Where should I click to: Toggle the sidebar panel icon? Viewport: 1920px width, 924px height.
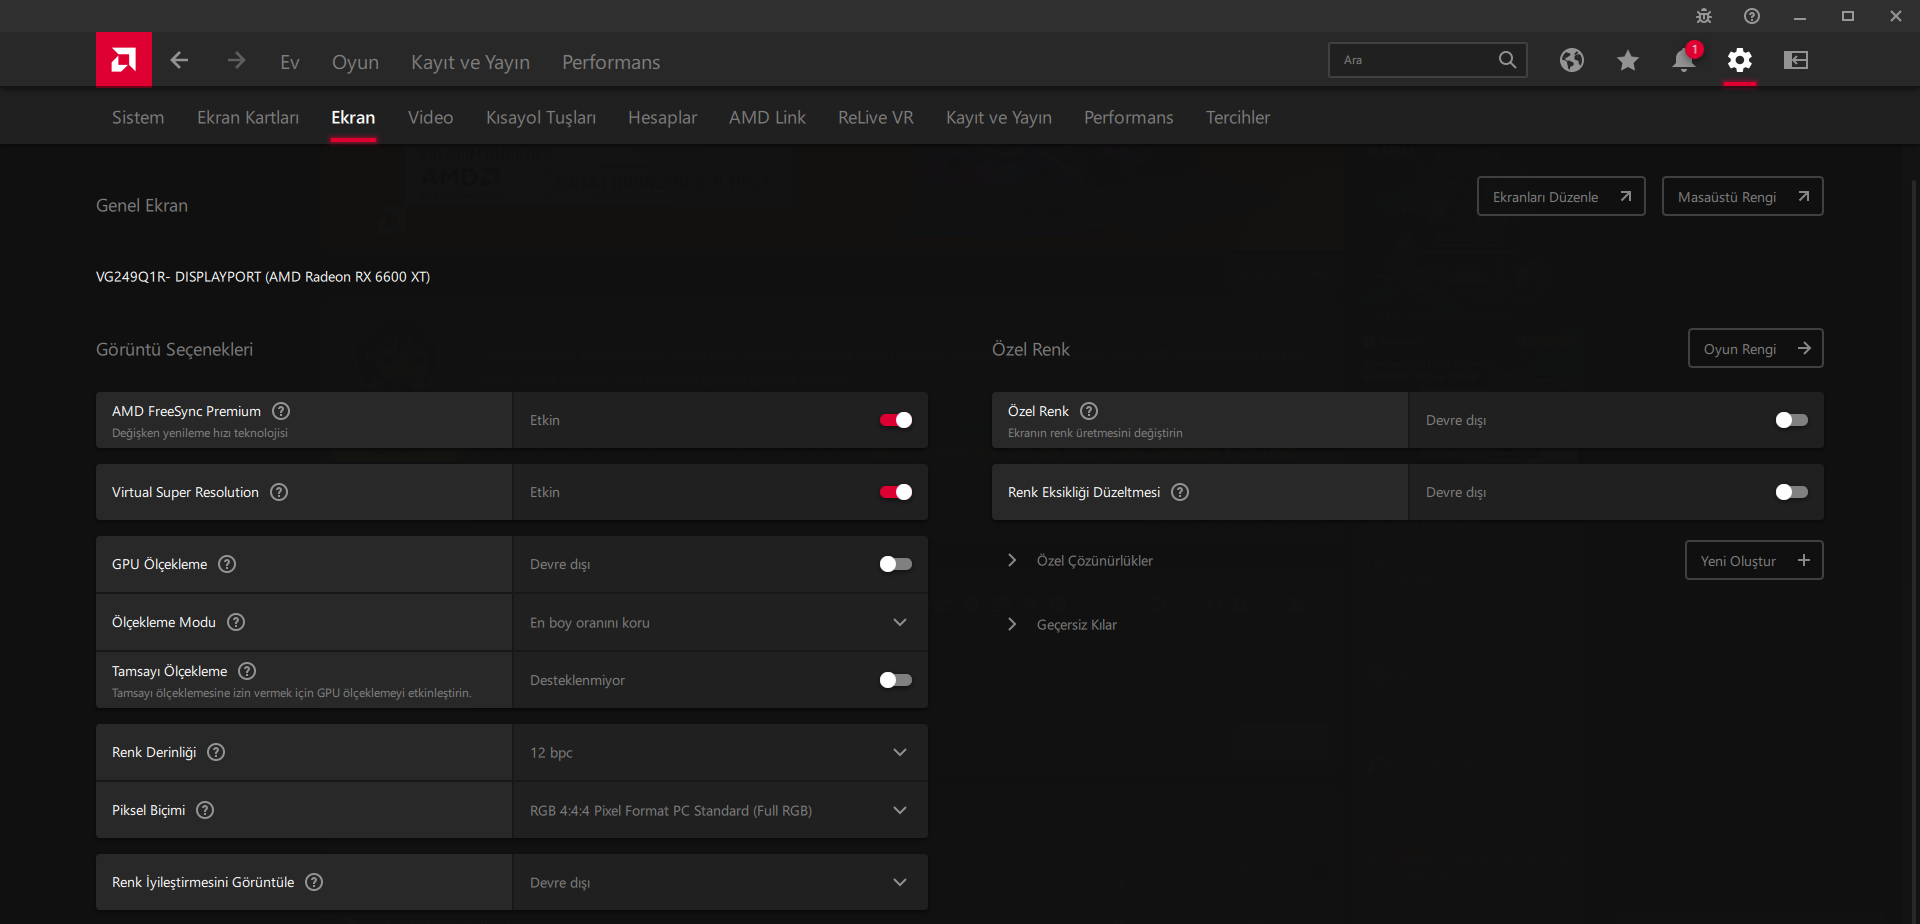pyautogui.click(x=1796, y=60)
